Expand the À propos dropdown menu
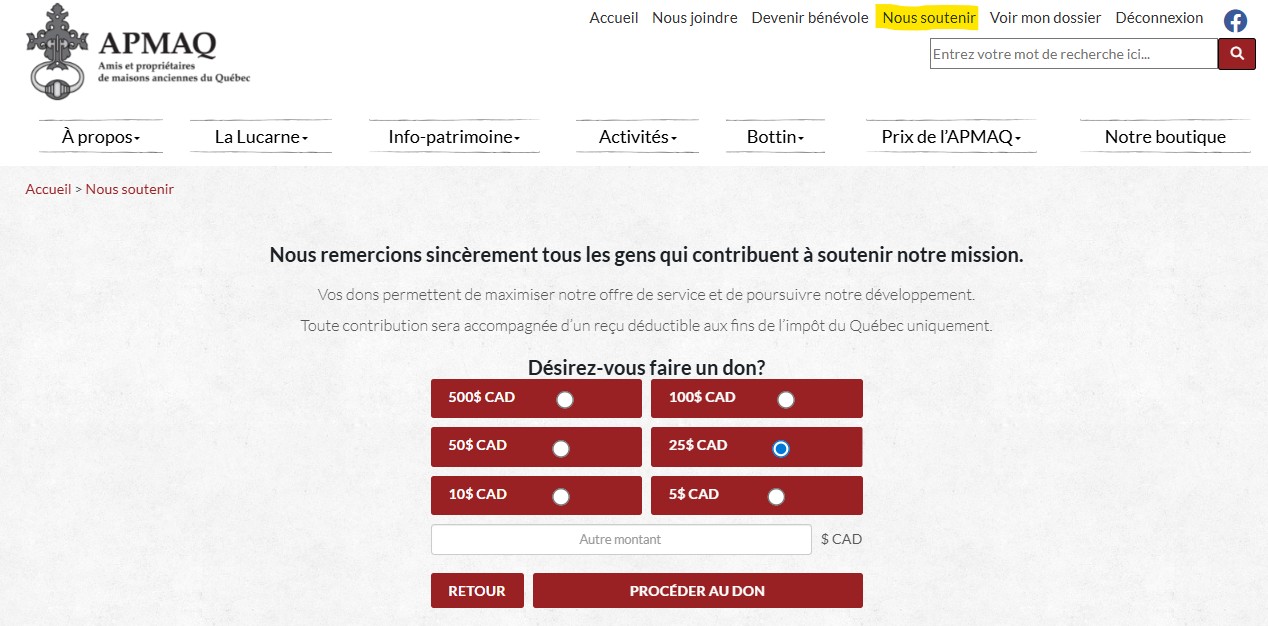Screen dimensions: 1268x626 [101, 137]
